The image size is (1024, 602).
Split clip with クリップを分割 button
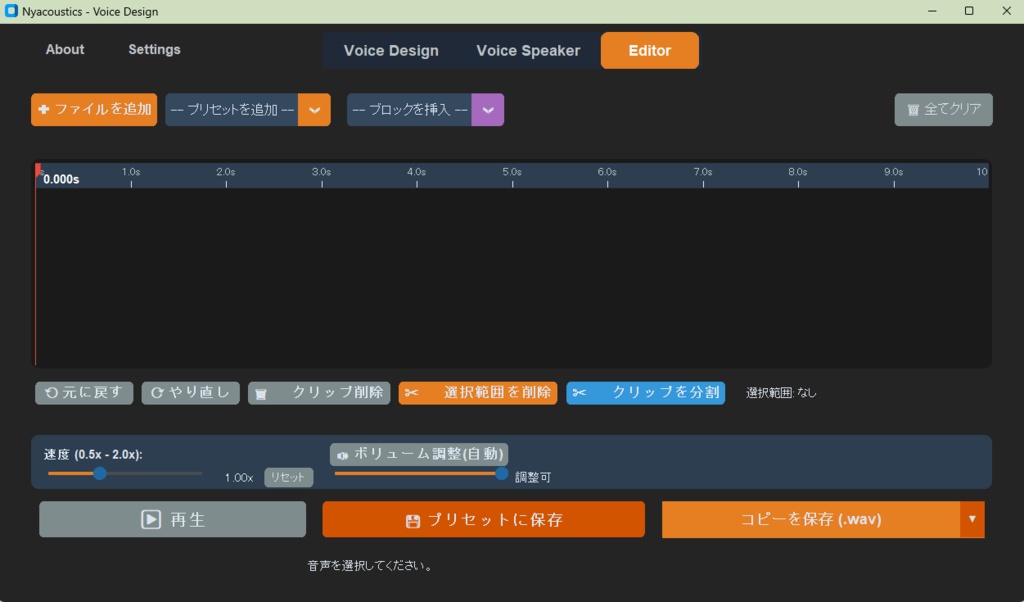[x=646, y=393]
